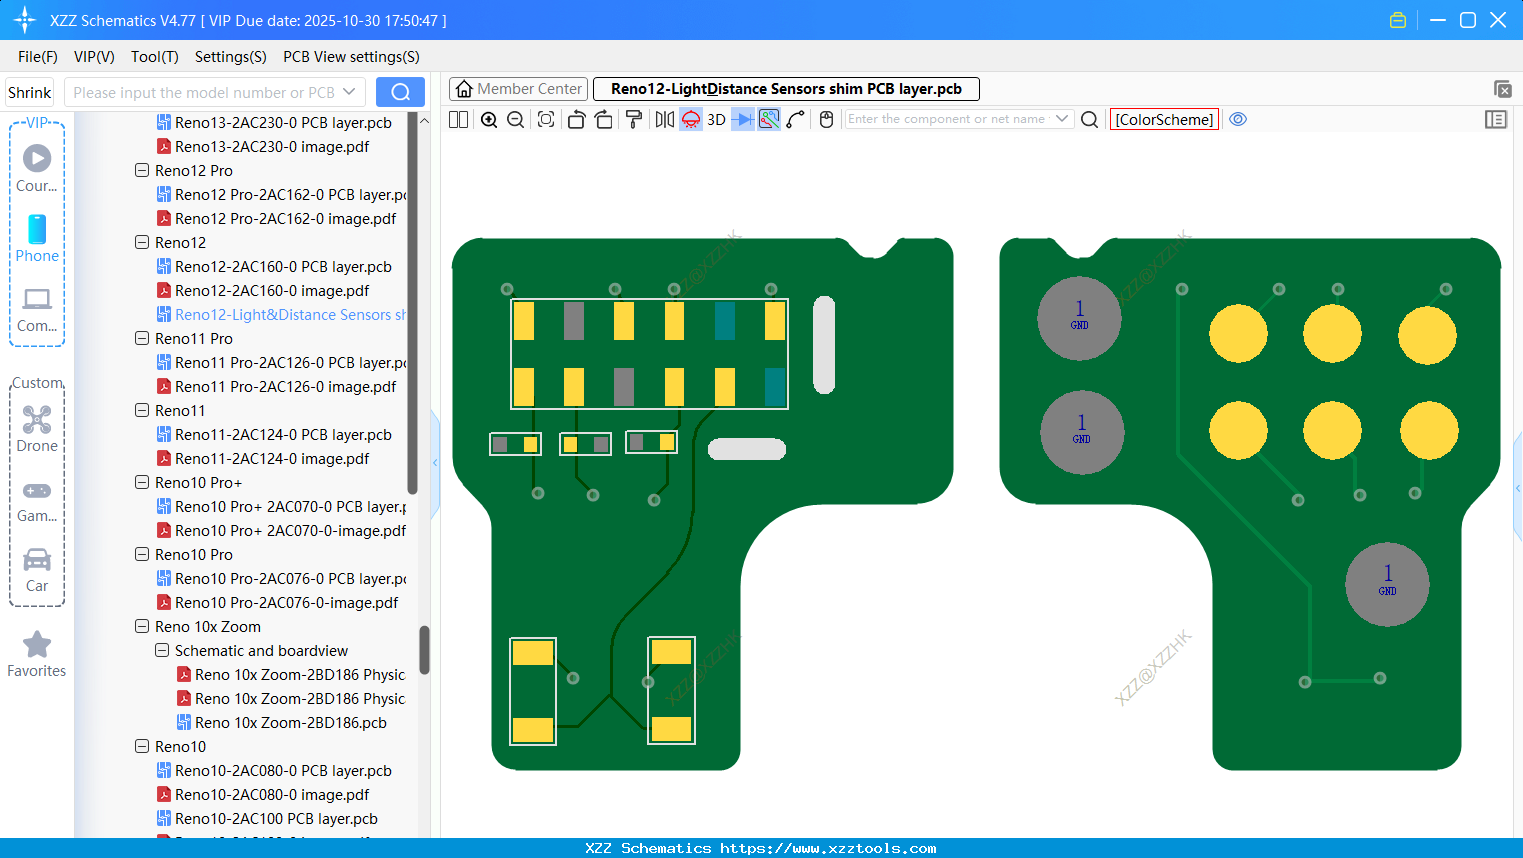Click the component or net name field

tap(946, 119)
